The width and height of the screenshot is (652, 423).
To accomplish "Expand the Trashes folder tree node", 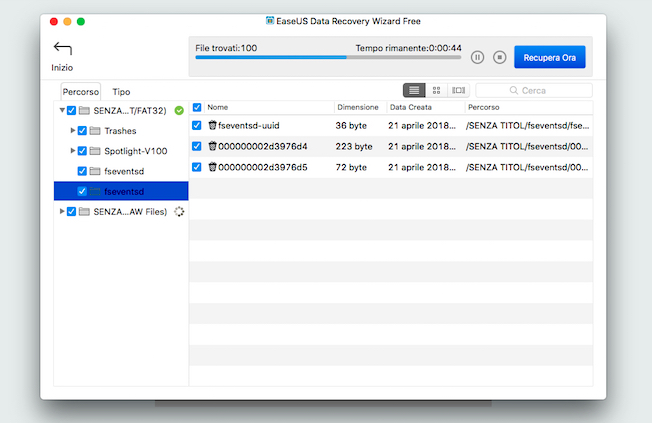I will point(72,131).
